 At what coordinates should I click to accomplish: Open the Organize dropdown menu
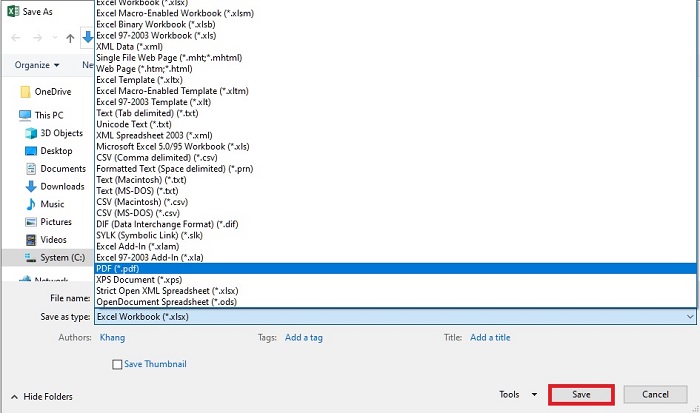click(x=37, y=65)
